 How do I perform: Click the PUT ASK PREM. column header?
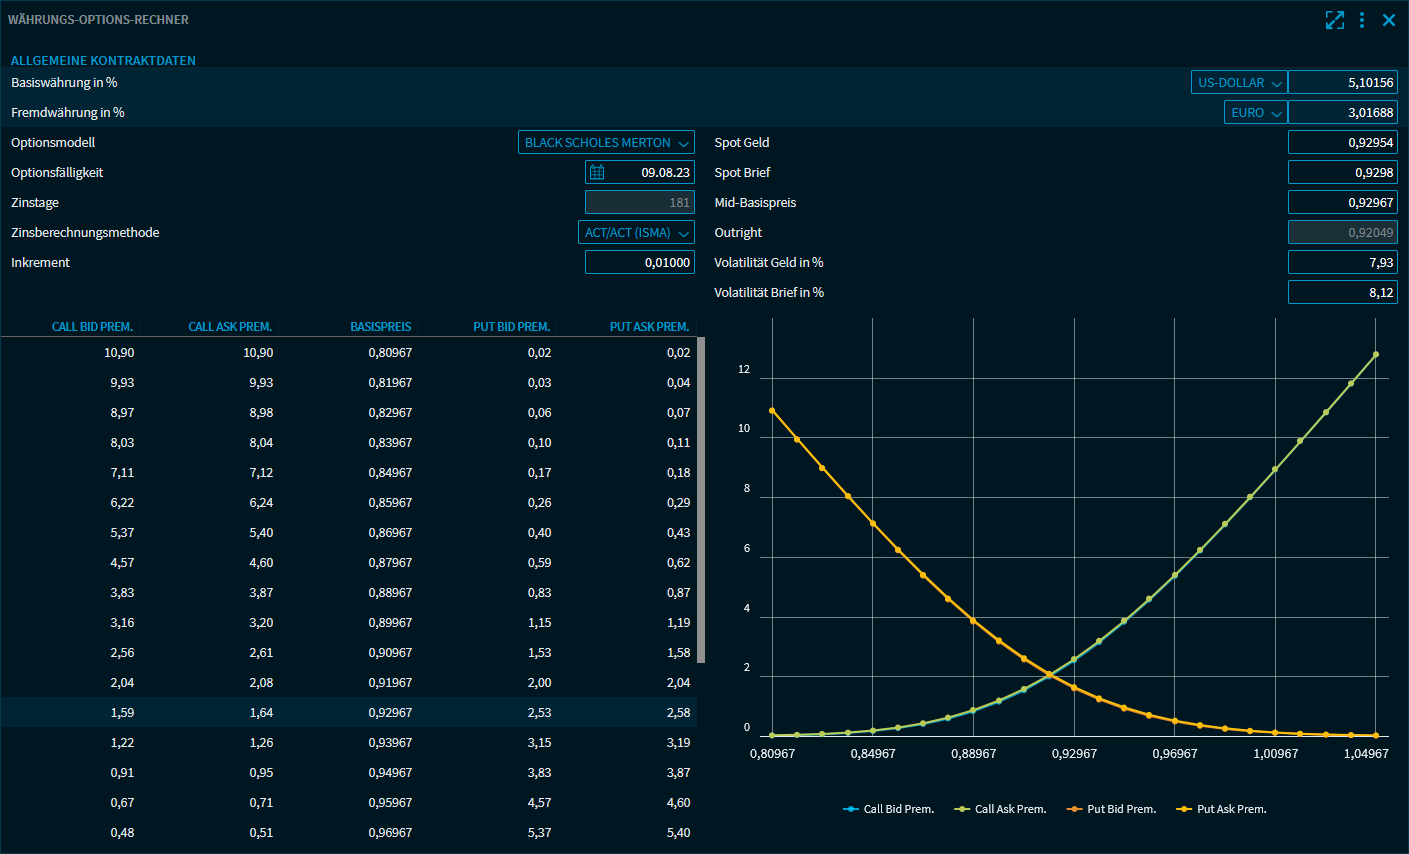point(649,327)
